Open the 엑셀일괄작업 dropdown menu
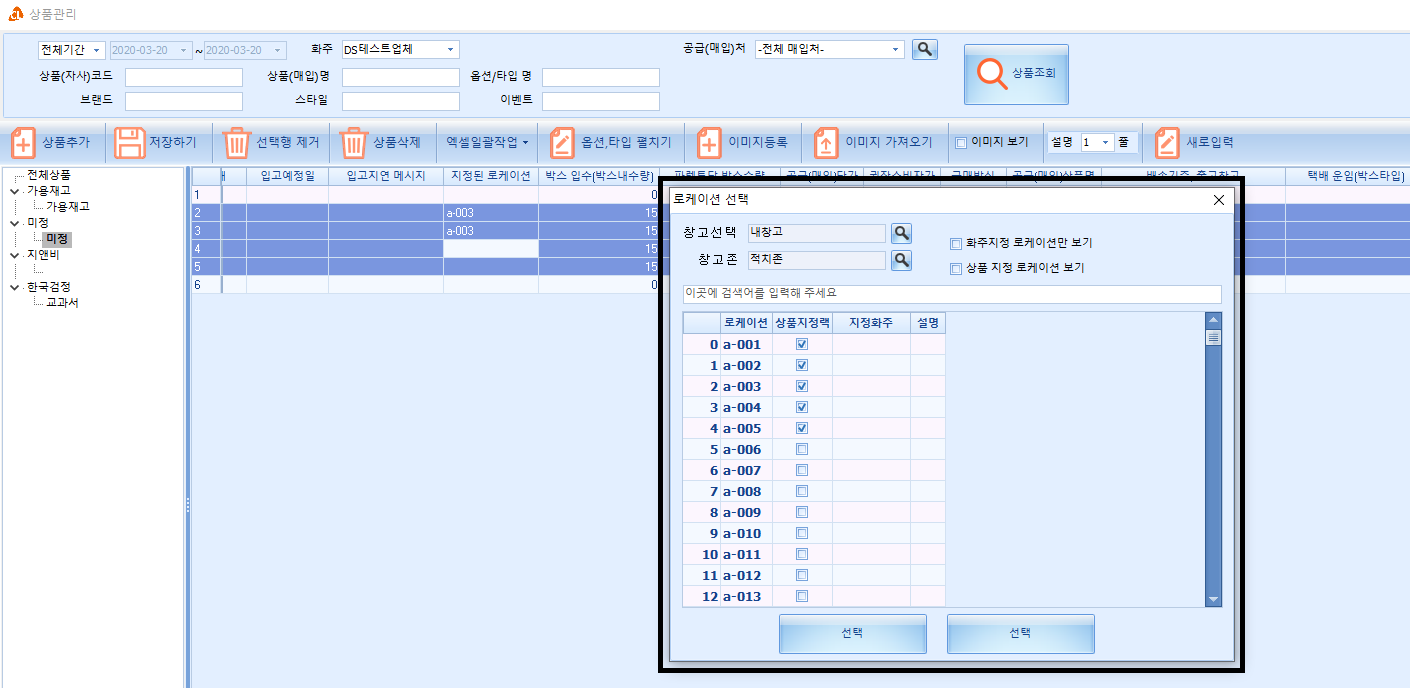The image size is (1410, 688). [487, 143]
